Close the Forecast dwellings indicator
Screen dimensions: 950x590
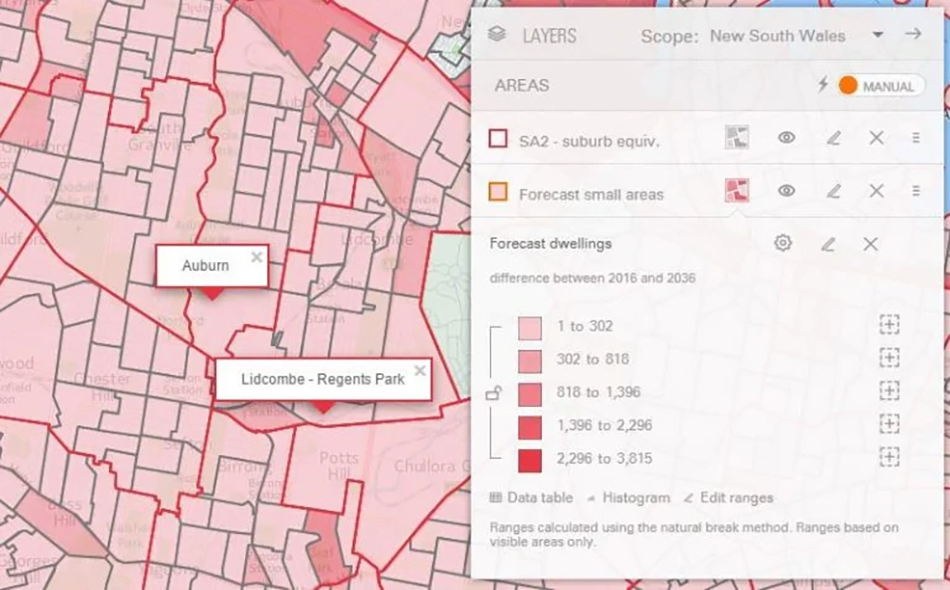tap(871, 244)
